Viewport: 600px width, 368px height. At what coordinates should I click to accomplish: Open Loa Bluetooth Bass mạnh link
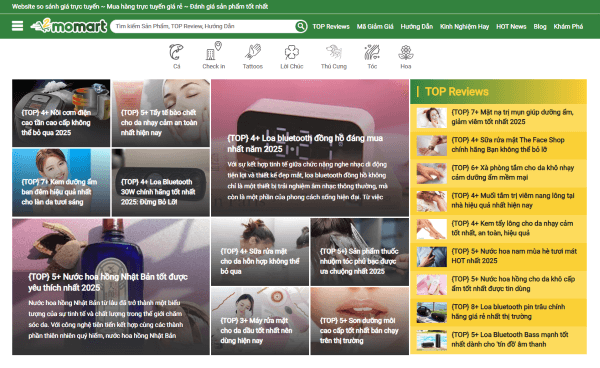point(510,339)
